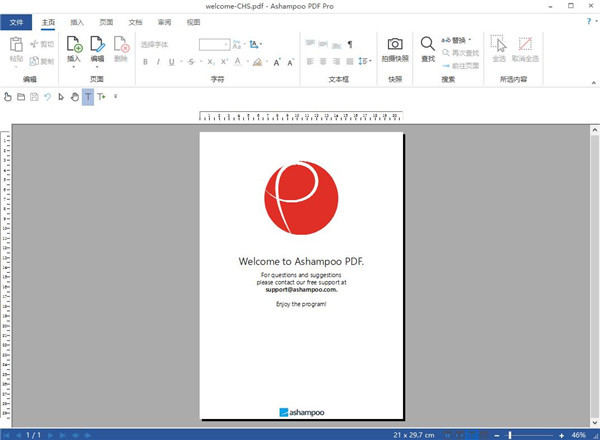The height and width of the screenshot is (440, 600).
Task: Click the camera snapshot icon
Action: click(x=395, y=45)
